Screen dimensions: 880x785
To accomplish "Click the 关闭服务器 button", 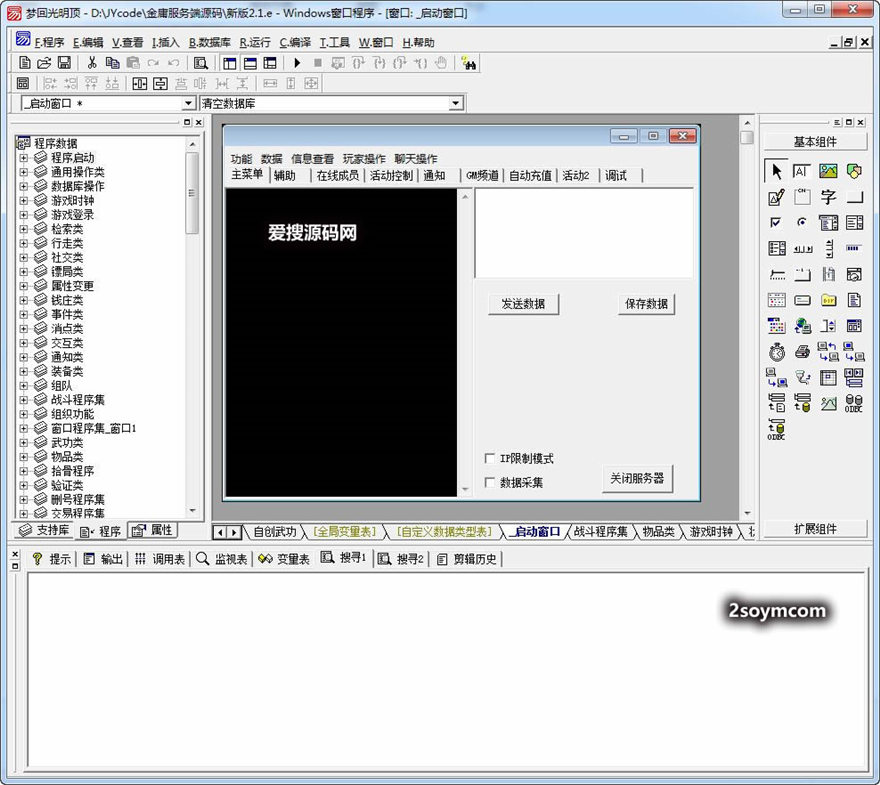I will [637, 479].
